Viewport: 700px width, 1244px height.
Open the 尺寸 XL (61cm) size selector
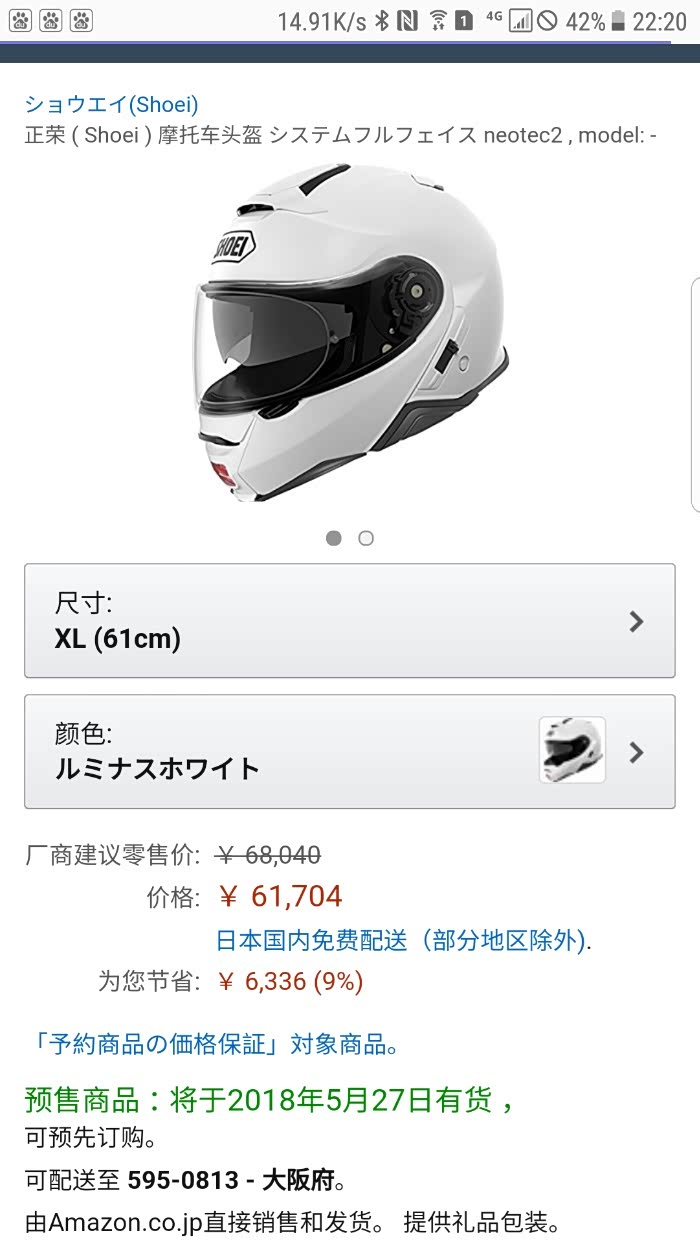[x=350, y=621]
